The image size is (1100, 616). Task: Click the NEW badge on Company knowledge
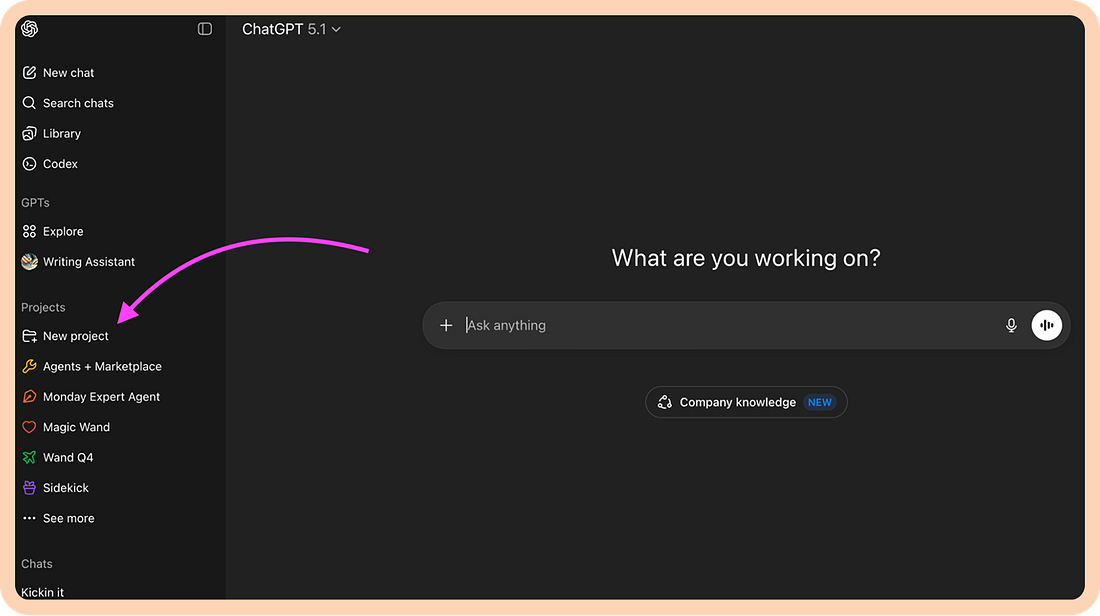[x=819, y=403]
